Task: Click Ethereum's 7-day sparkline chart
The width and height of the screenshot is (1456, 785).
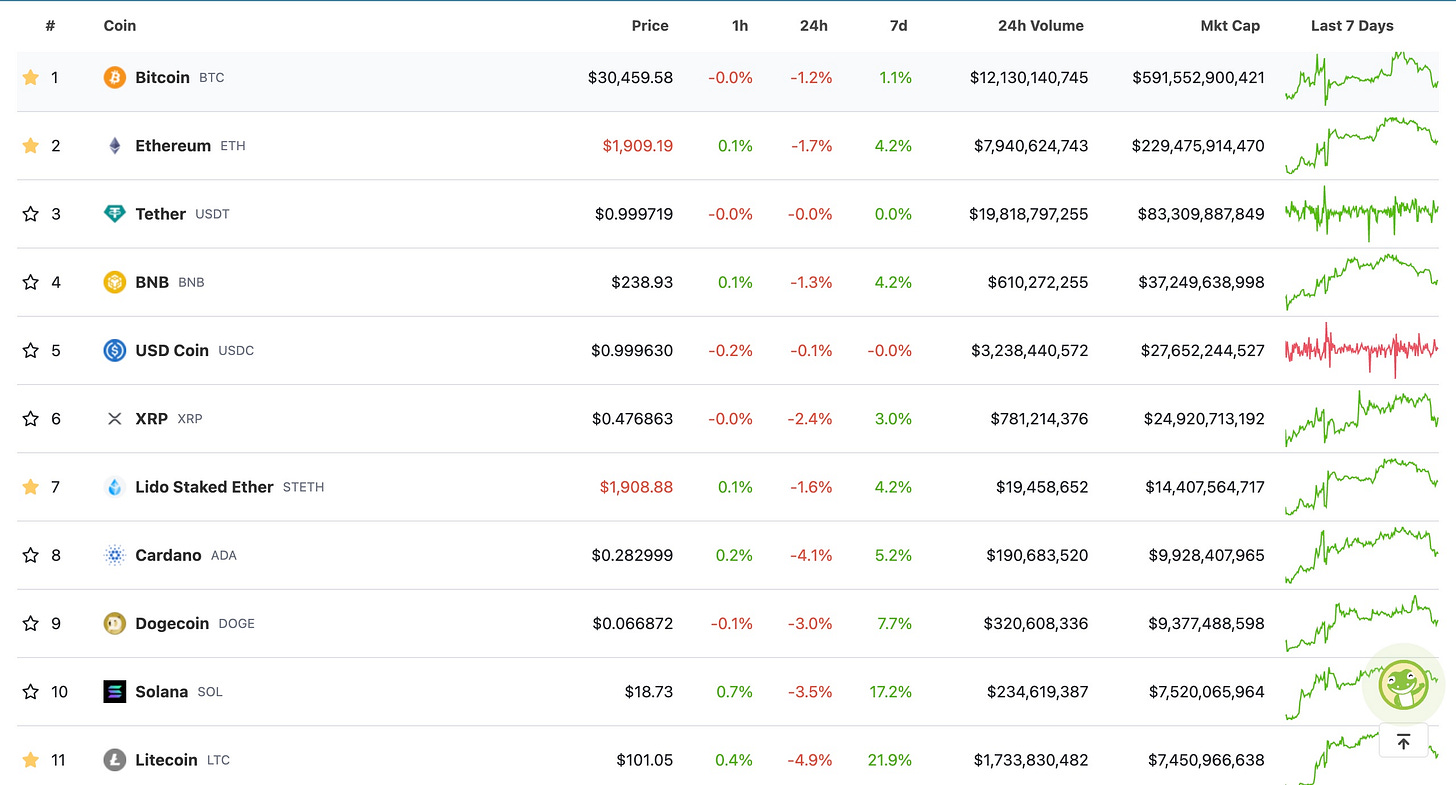Action: pyautogui.click(x=1361, y=146)
